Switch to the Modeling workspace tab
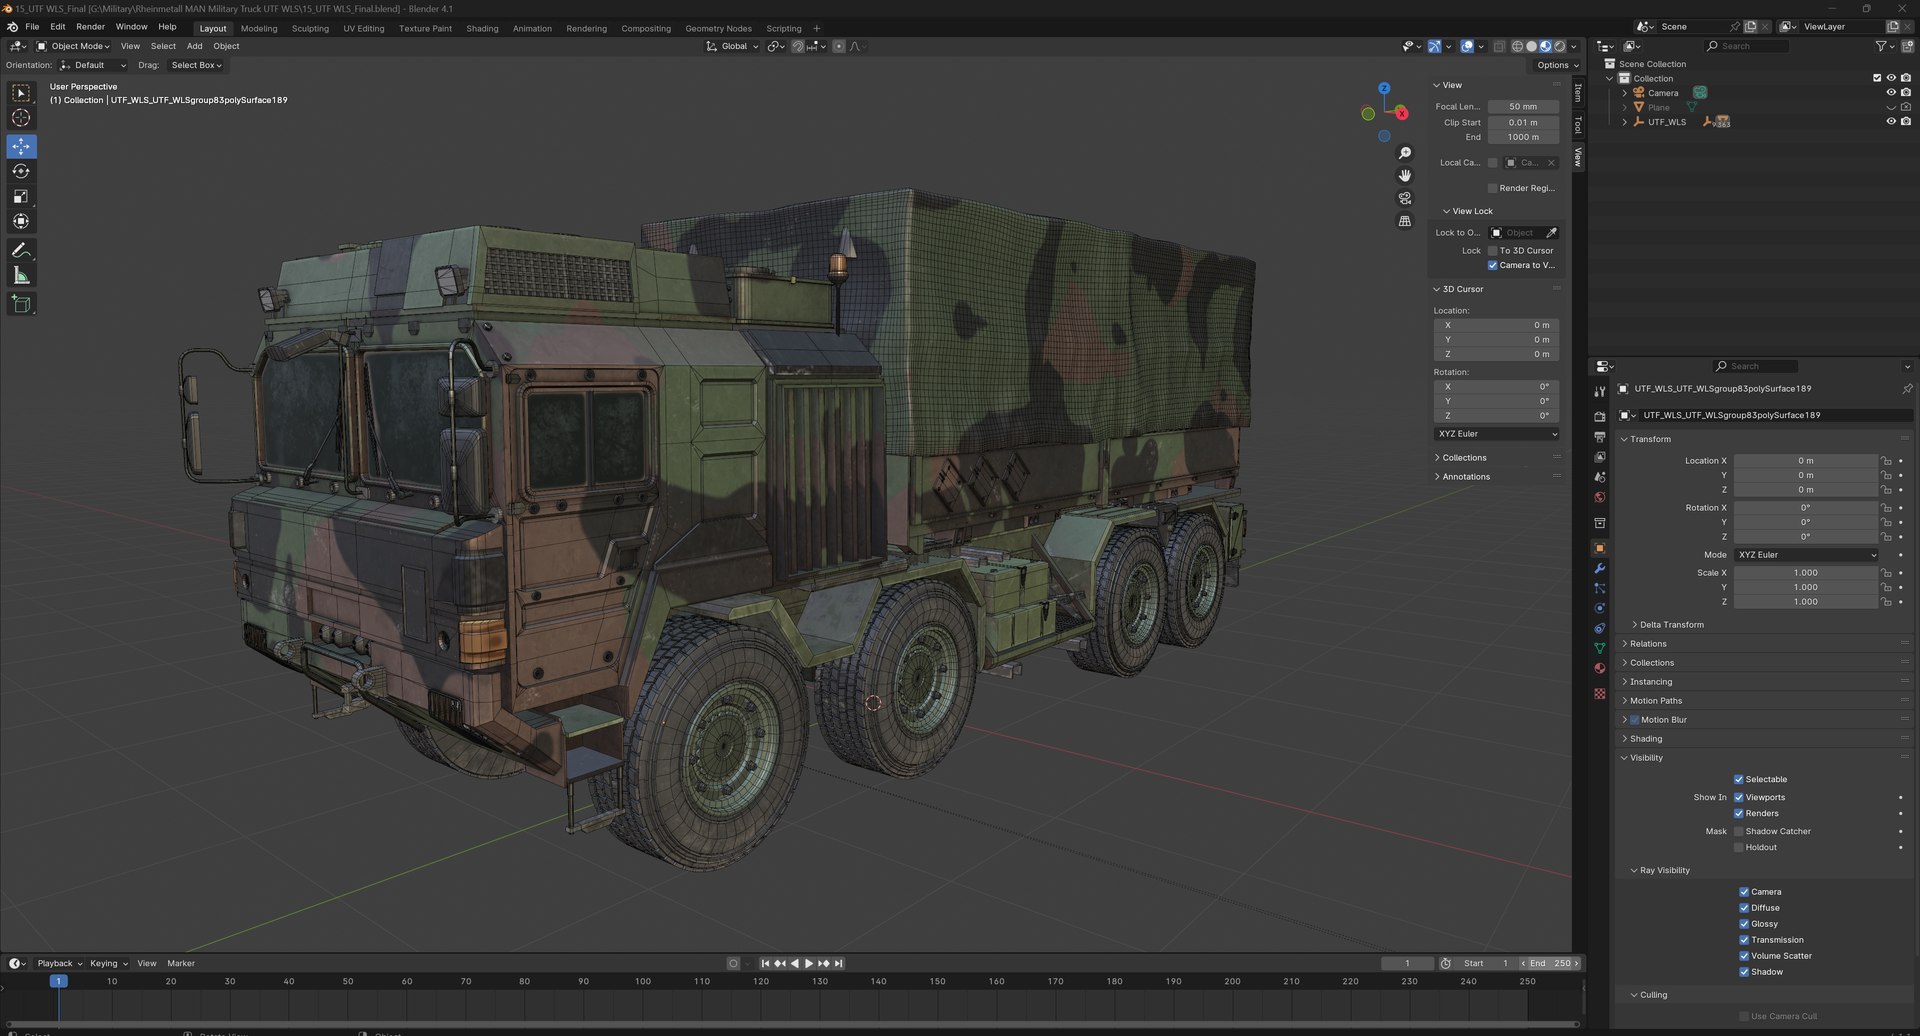 coord(259,29)
